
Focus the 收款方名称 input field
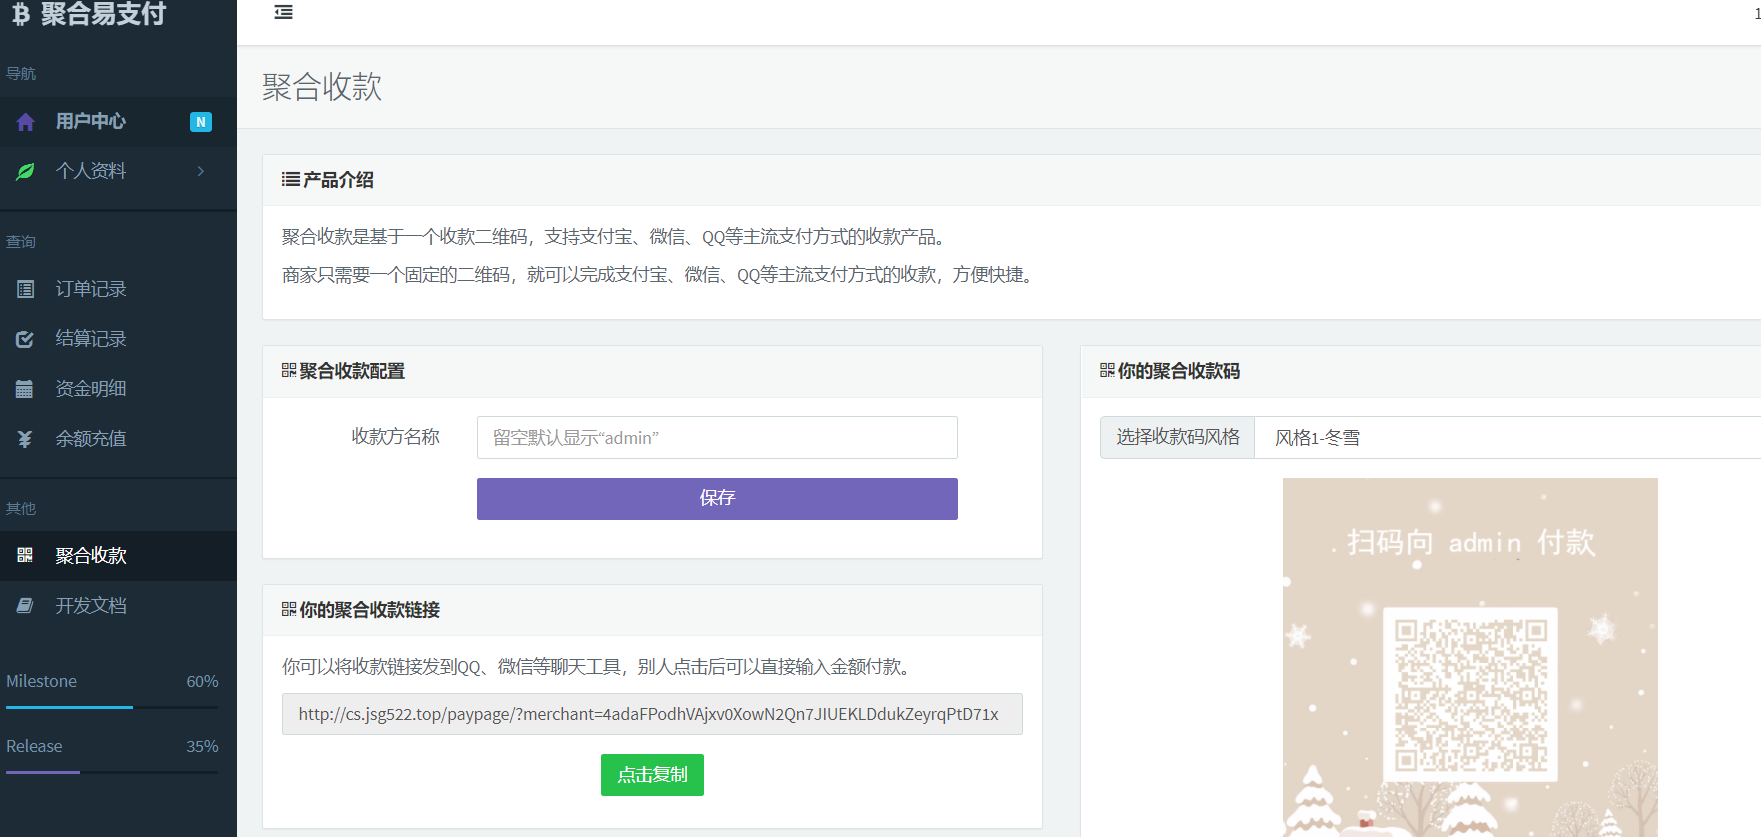[x=717, y=437]
